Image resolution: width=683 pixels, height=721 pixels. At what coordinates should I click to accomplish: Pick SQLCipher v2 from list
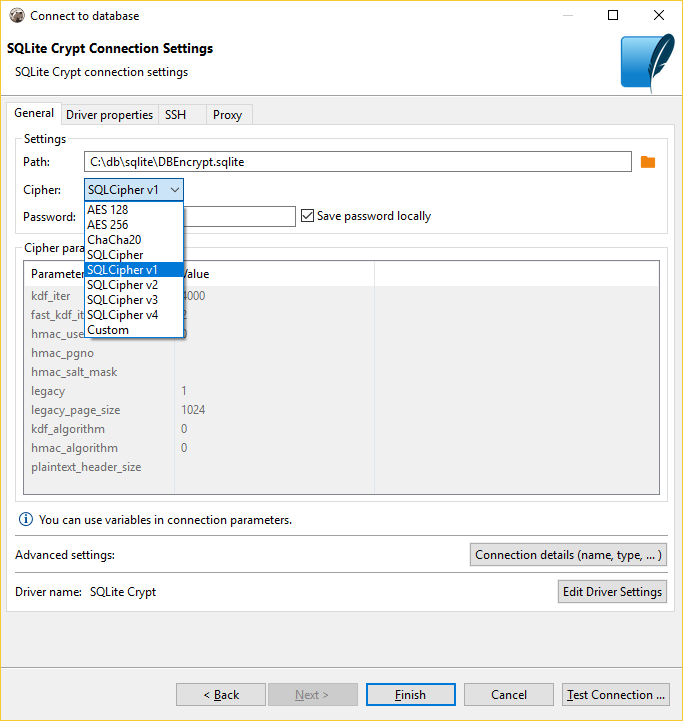click(x=134, y=285)
